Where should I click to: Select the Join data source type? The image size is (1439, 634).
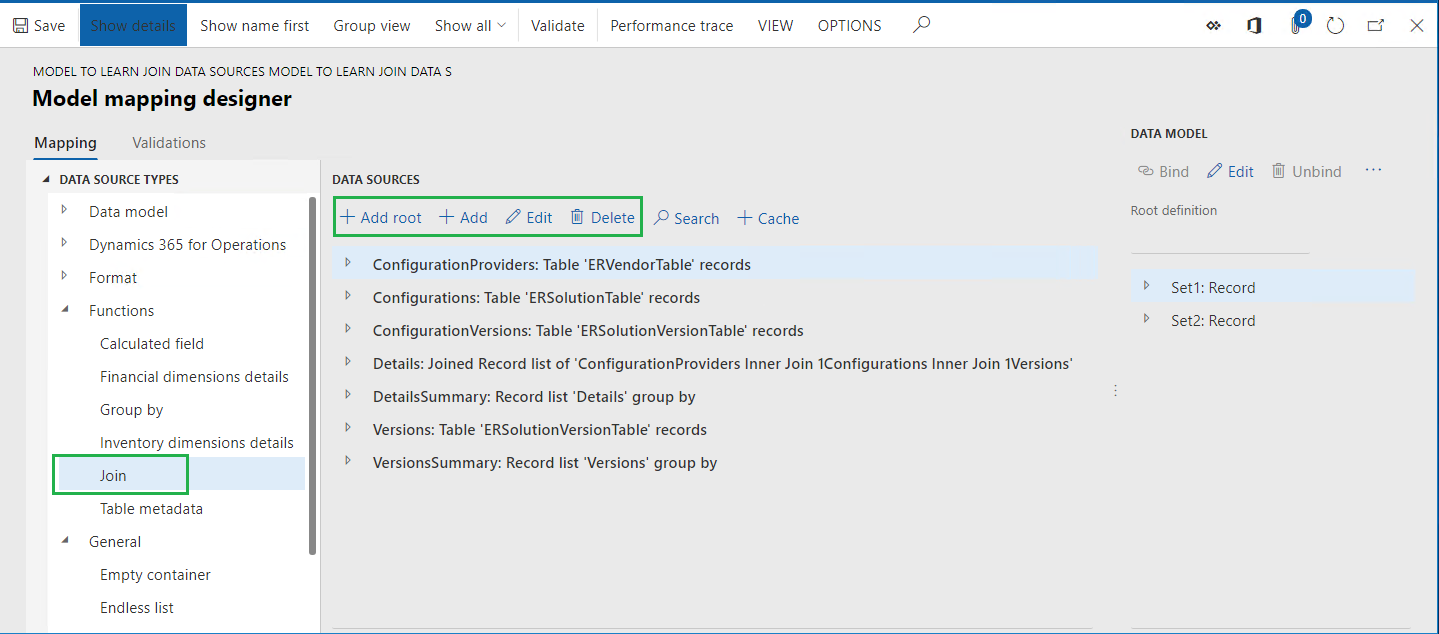113,476
